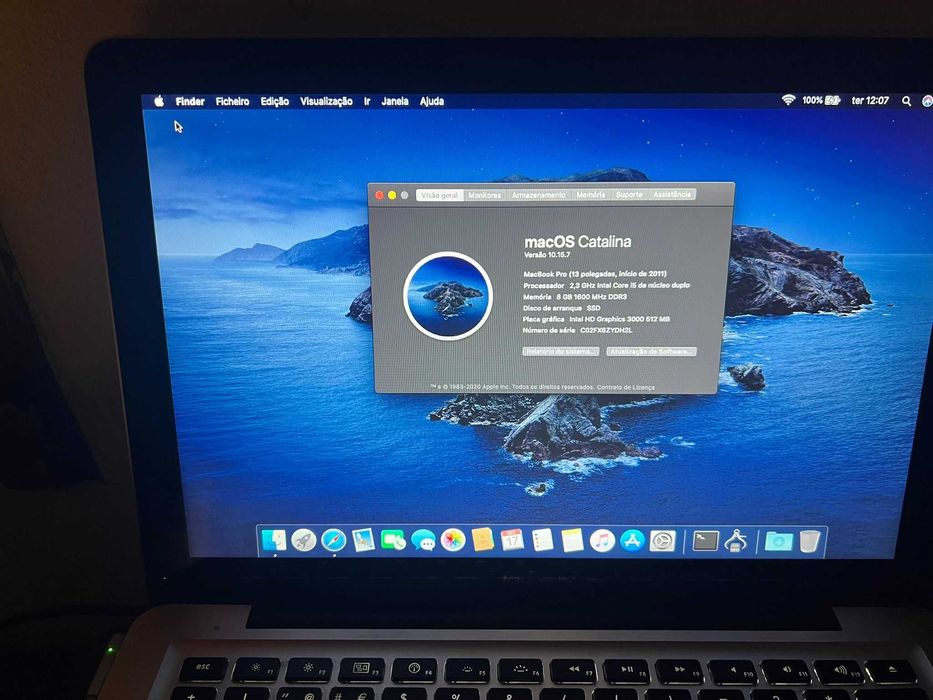
Task: Open the Ficheiro menu
Action: click(232, 101)
